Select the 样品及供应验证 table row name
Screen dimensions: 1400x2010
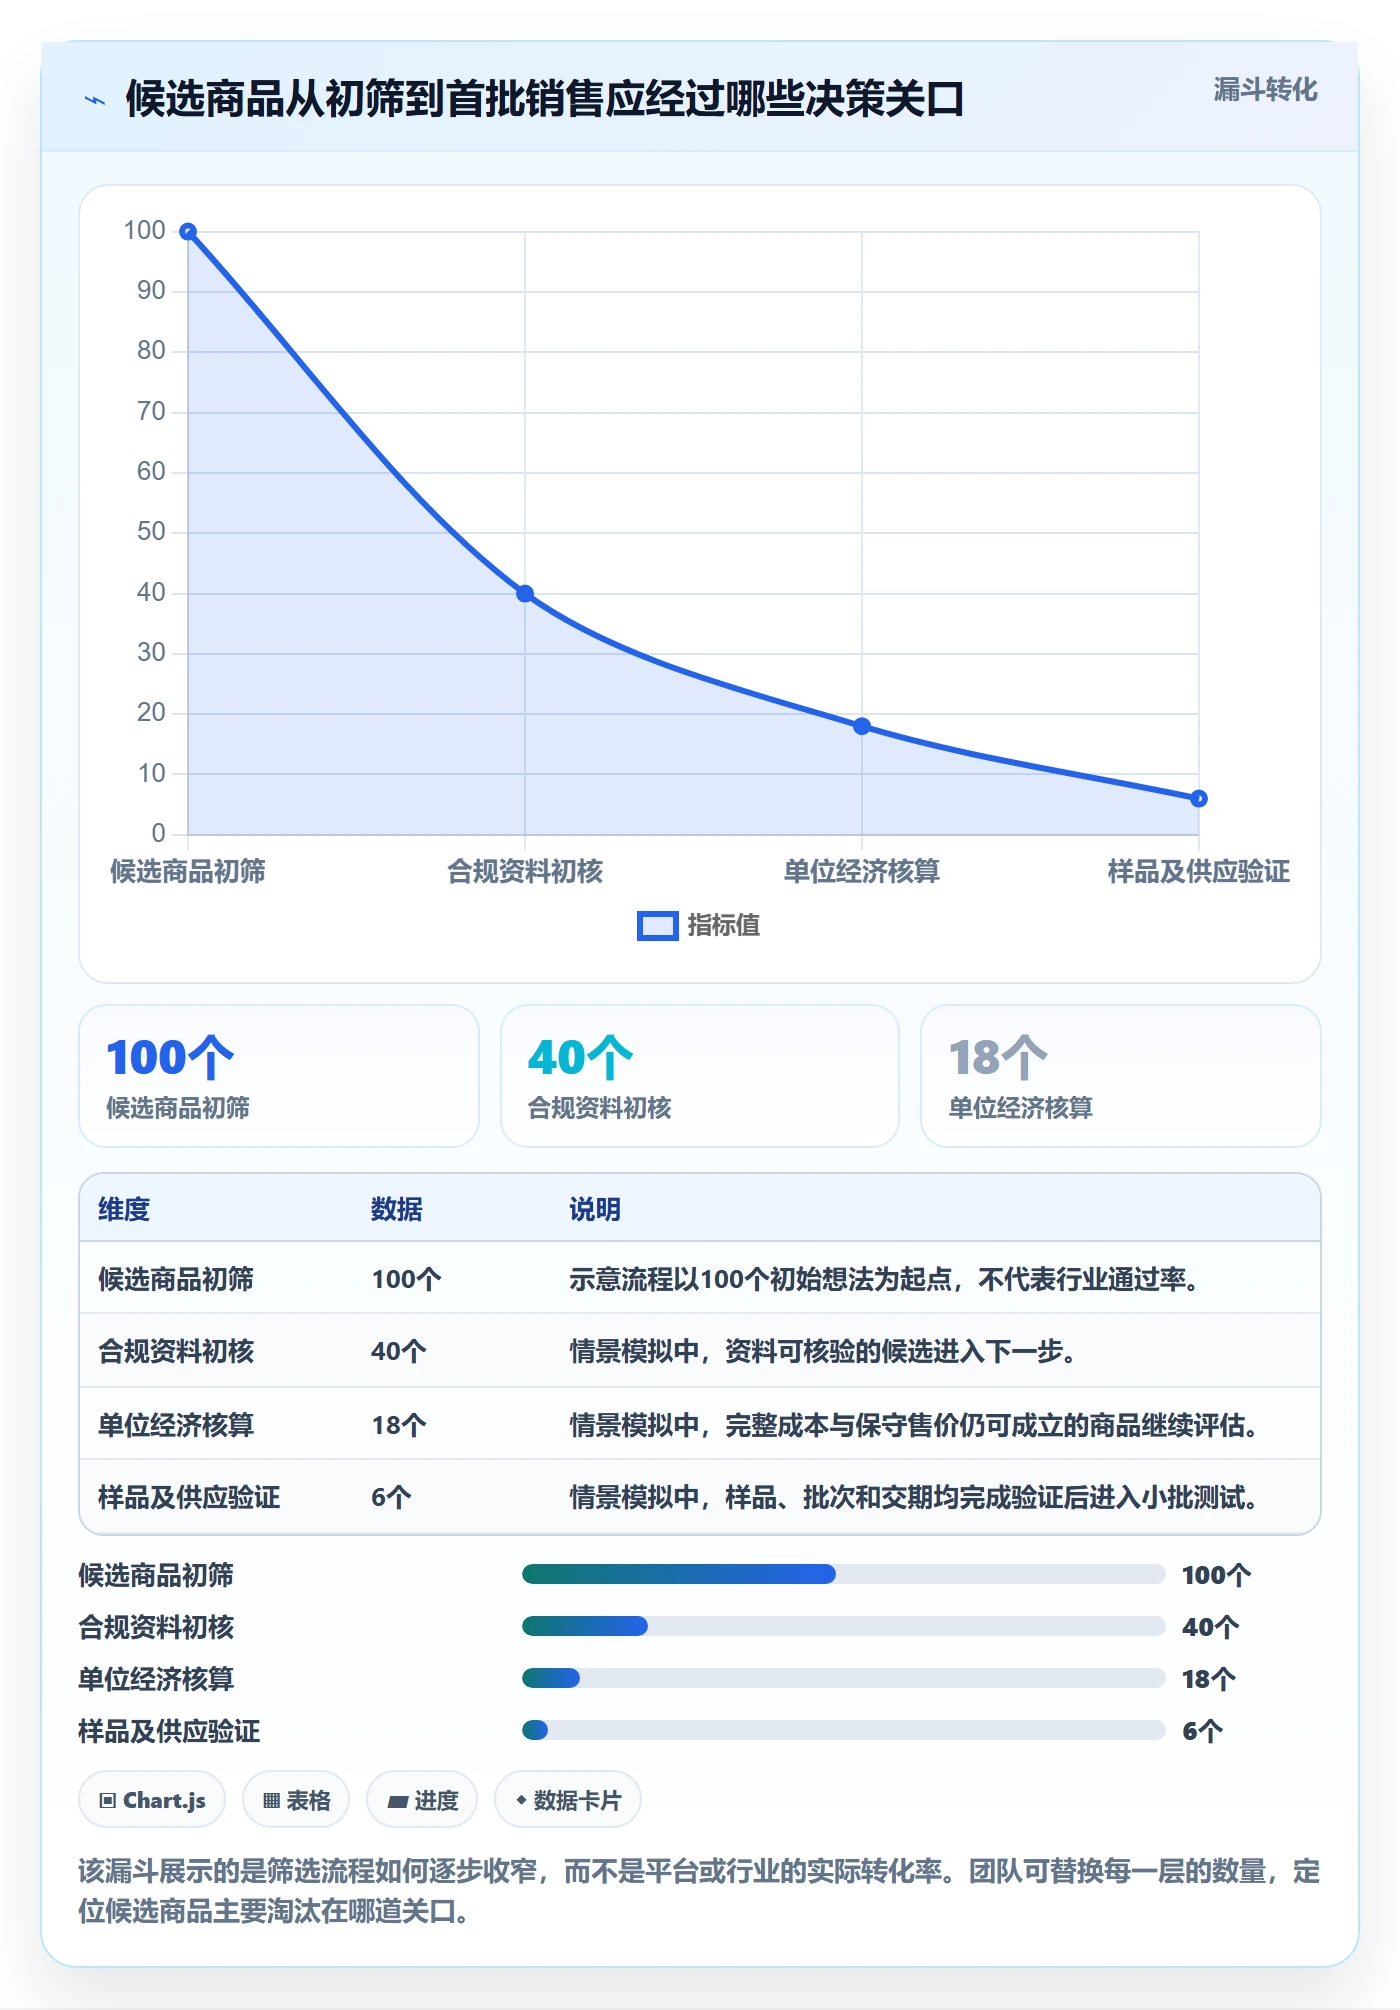pyautogui.click(x=189, y=1497)
